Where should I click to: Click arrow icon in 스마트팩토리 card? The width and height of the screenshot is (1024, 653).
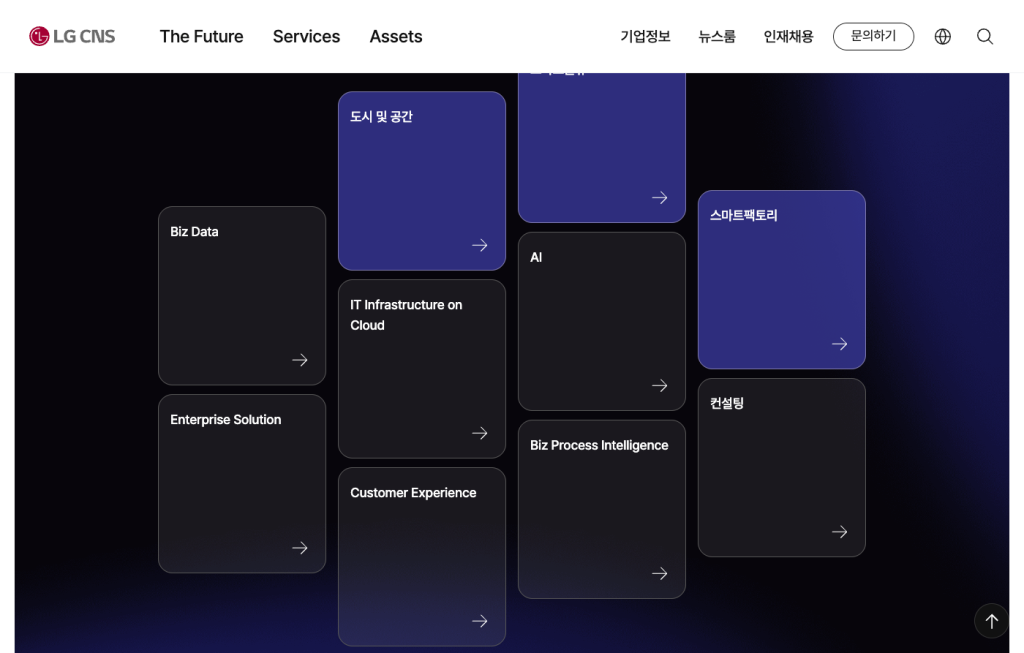click(x=840, y=344)
